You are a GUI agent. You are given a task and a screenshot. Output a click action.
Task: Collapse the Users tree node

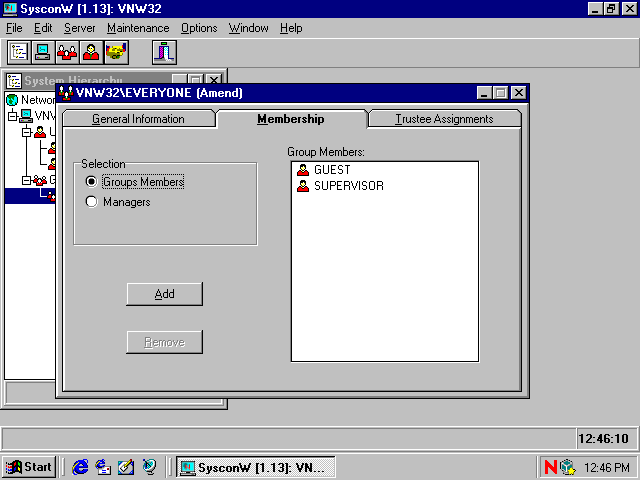27,132
